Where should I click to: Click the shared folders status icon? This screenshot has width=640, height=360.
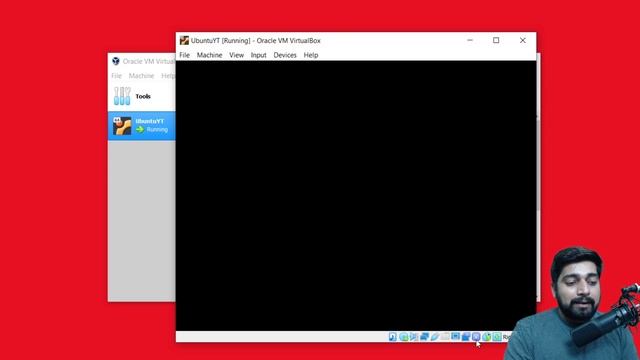coord(445,337)
